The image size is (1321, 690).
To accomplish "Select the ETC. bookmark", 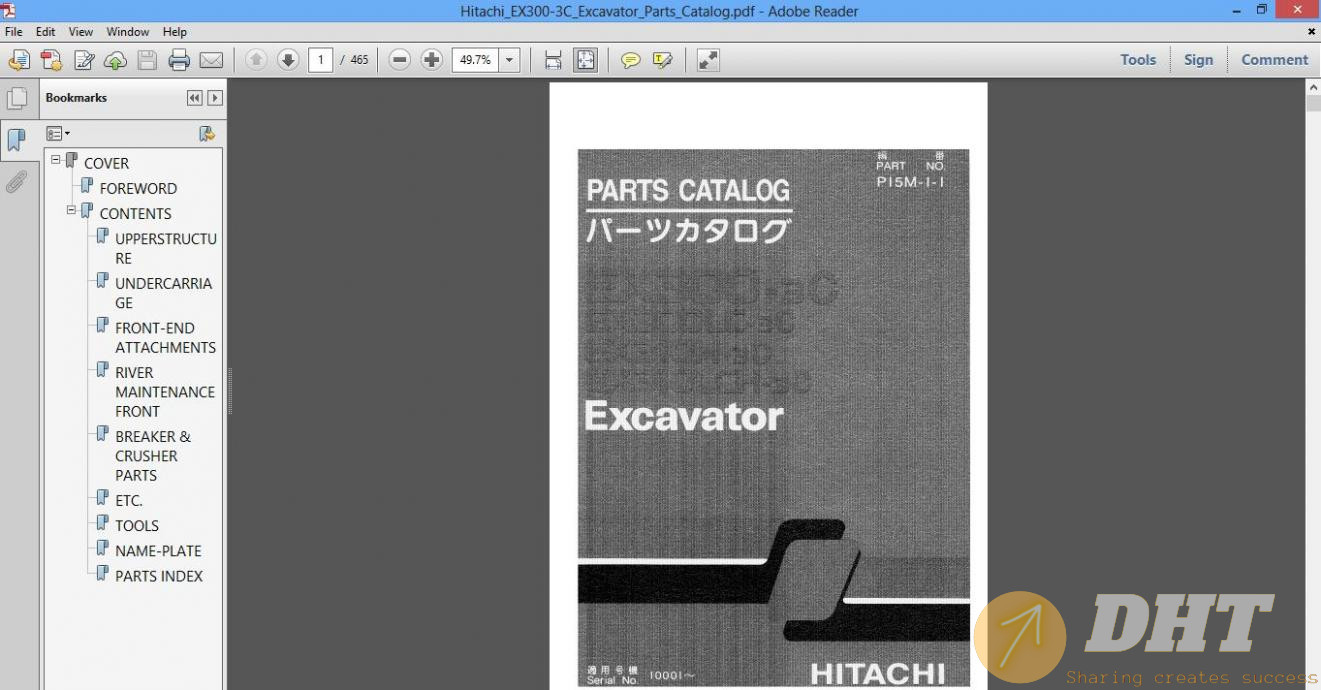I will pyautogui.click(x=129, y=500).
